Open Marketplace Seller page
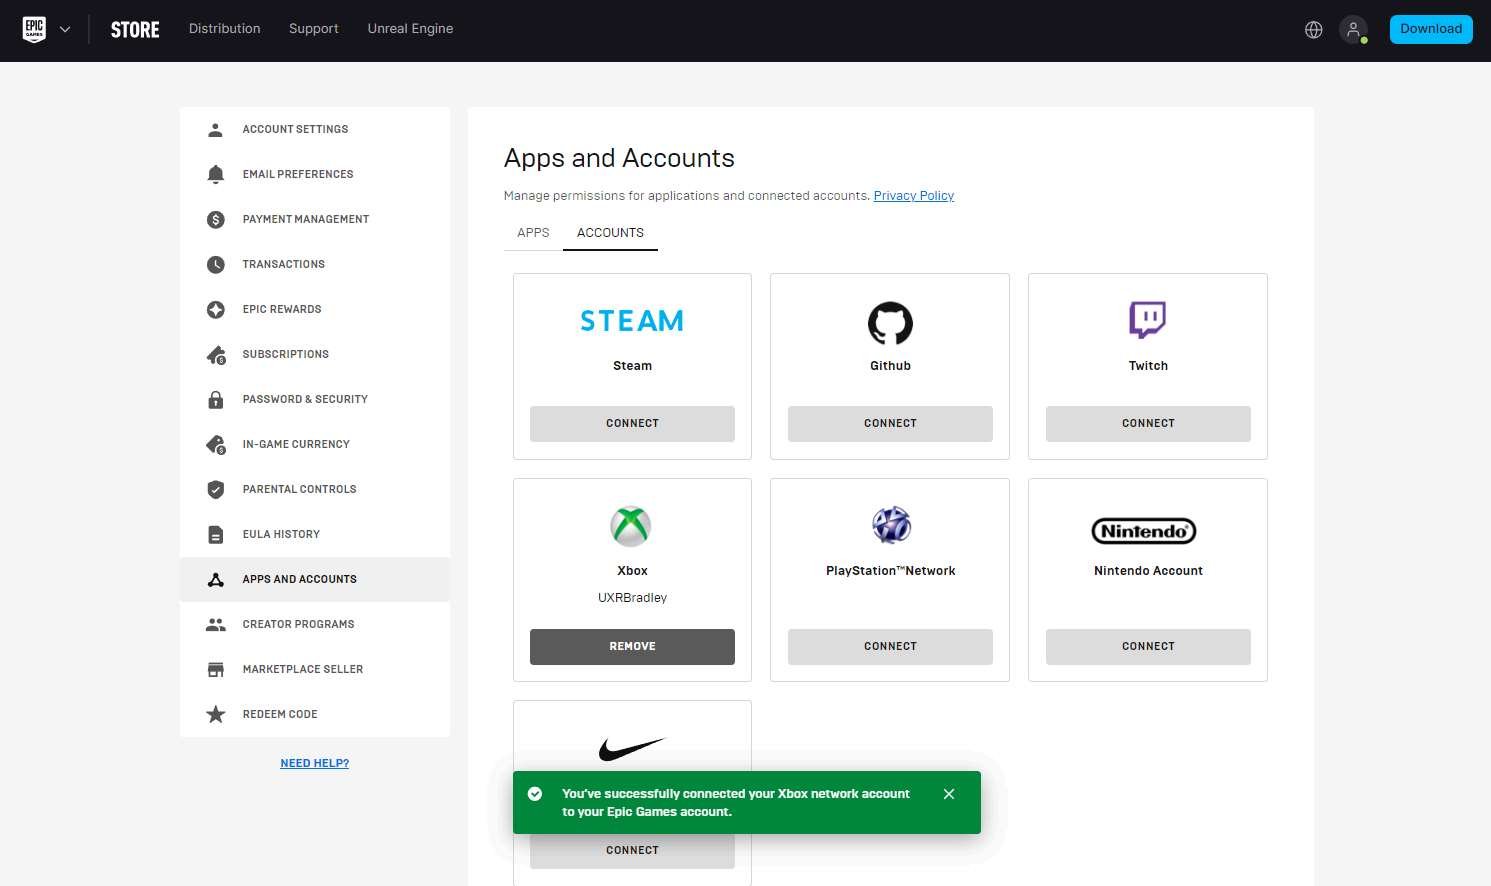Image resolution: width=1491 pixels, height=886 pixels. (315, 670)
